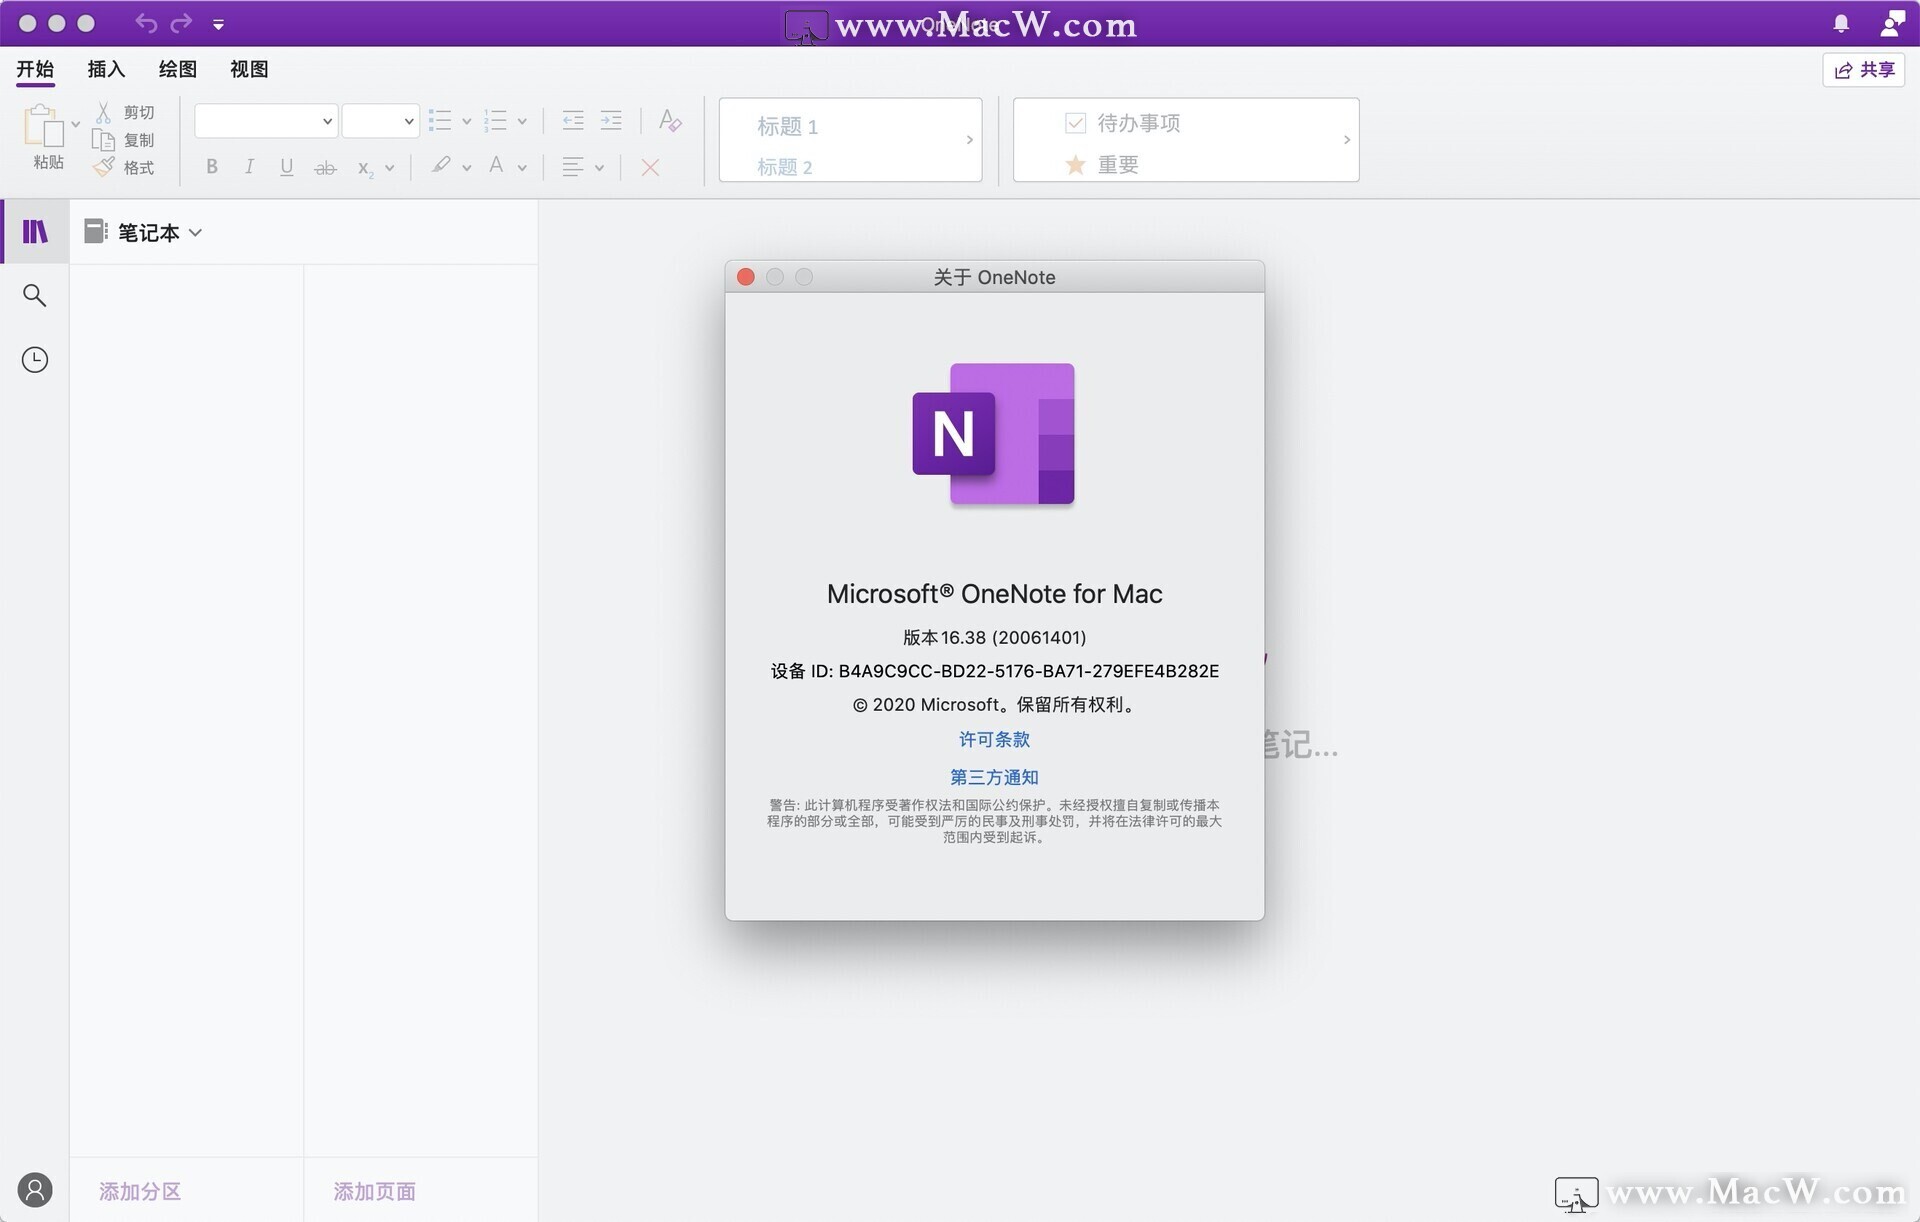Select the 剪切 (Cut) tool
This screenshot has width=1920, height=1222.
pyautogui.click(x=124, y=111)
